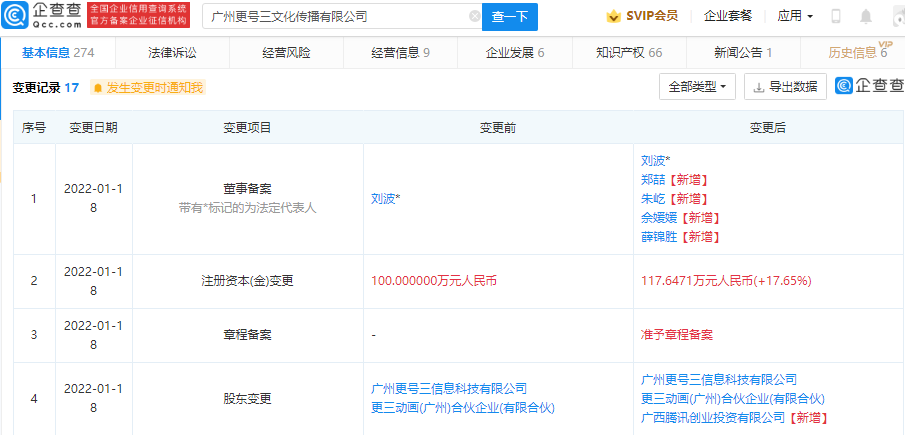The height and width of the screenshot is (435, 905).
Task: Switch to 经营风险 tab
Action: tap(286, 53)
